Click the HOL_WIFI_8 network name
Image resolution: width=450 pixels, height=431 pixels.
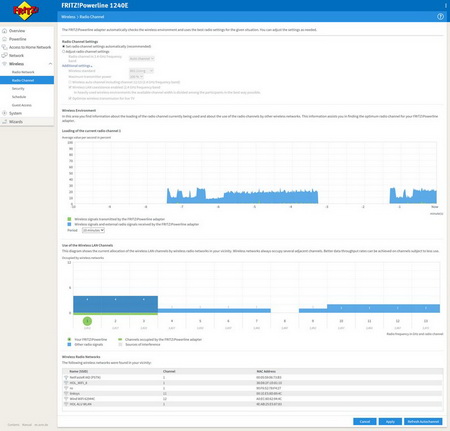click(79, 383)
